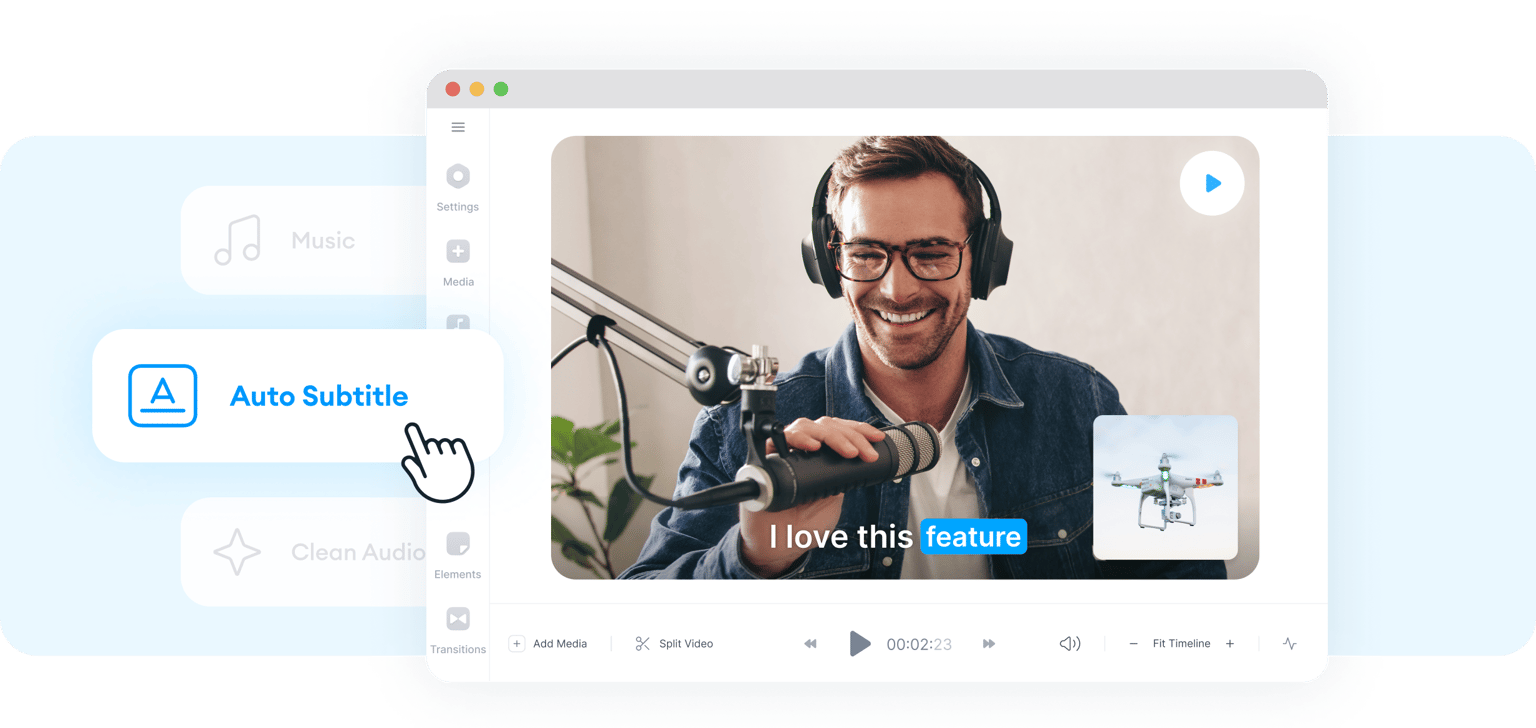Zoom in timeline with plus button
This screenshot has width=1536, height=728.
click(1230, 644)
